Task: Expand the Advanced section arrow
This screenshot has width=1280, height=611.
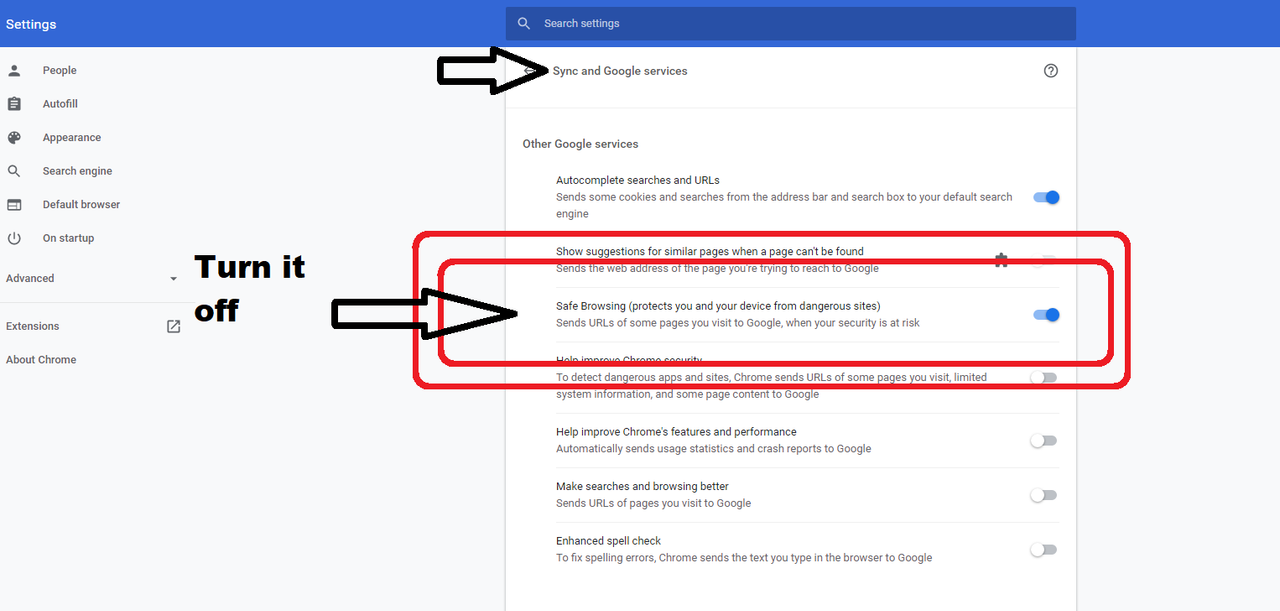Action: pos(173,279)
